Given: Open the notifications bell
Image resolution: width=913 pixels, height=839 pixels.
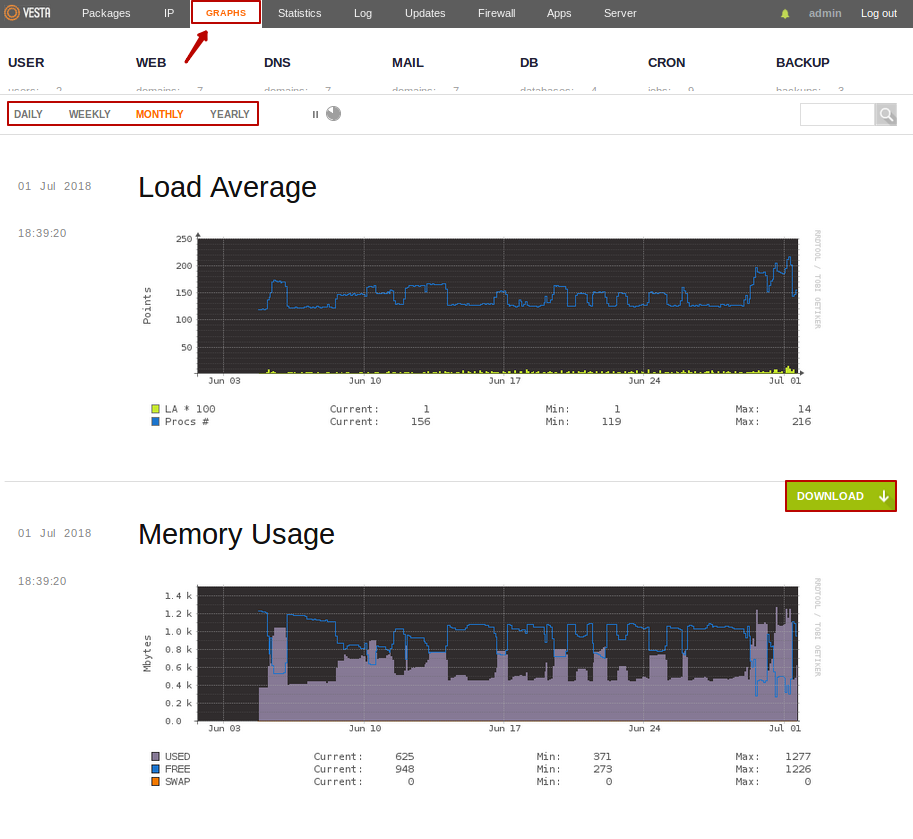Looking at the screenshot, I should pyautogui.click(x=785, y=14).
